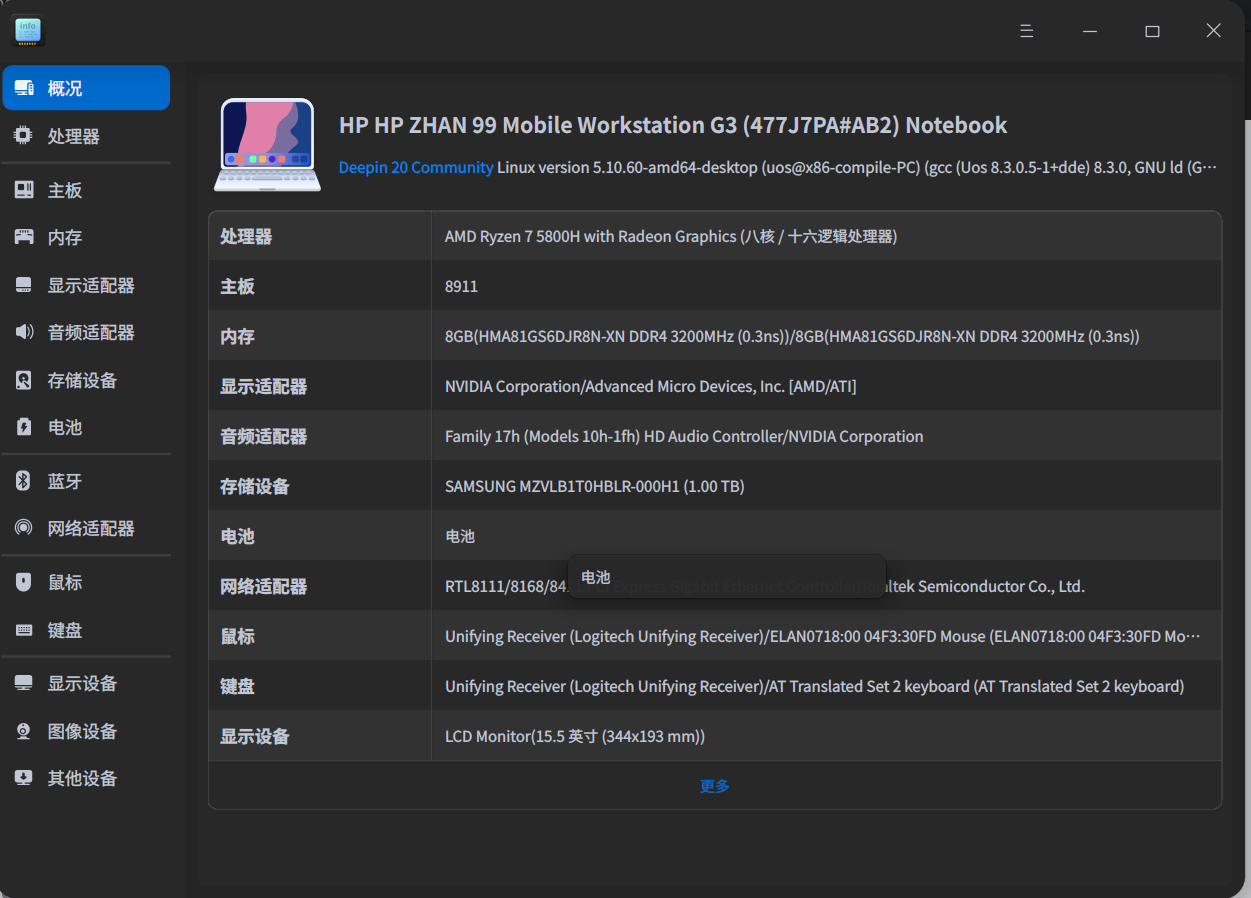Click the 主板 motherboard icon in sidebar
1251x898 pixels.
(24, 190)
